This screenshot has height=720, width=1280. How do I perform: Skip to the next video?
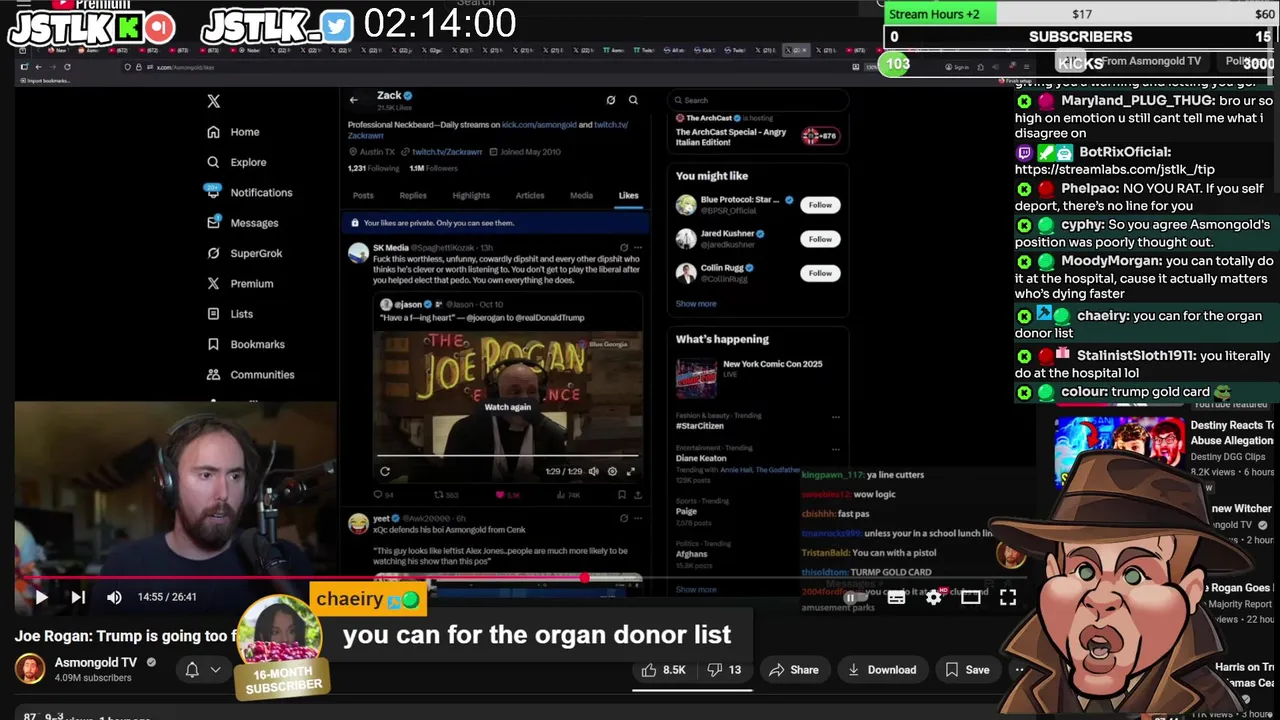tap(78, 597)
